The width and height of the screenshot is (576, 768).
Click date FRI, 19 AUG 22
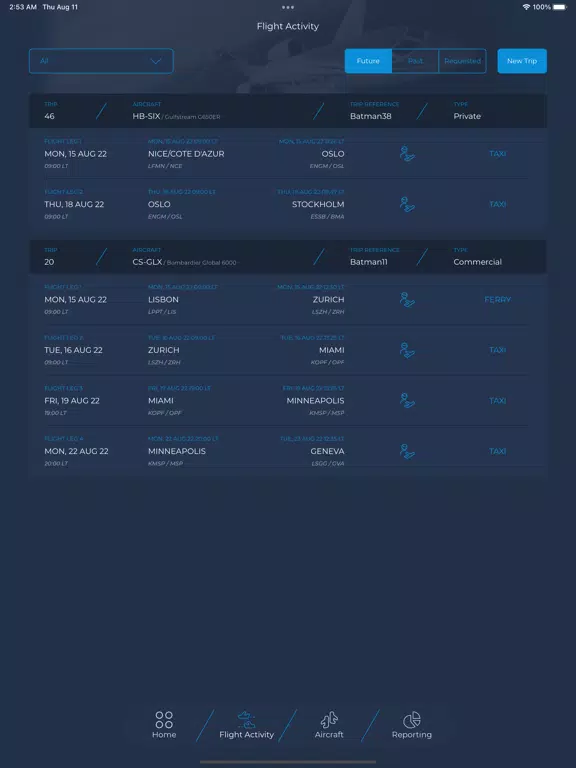coord(72,401)
